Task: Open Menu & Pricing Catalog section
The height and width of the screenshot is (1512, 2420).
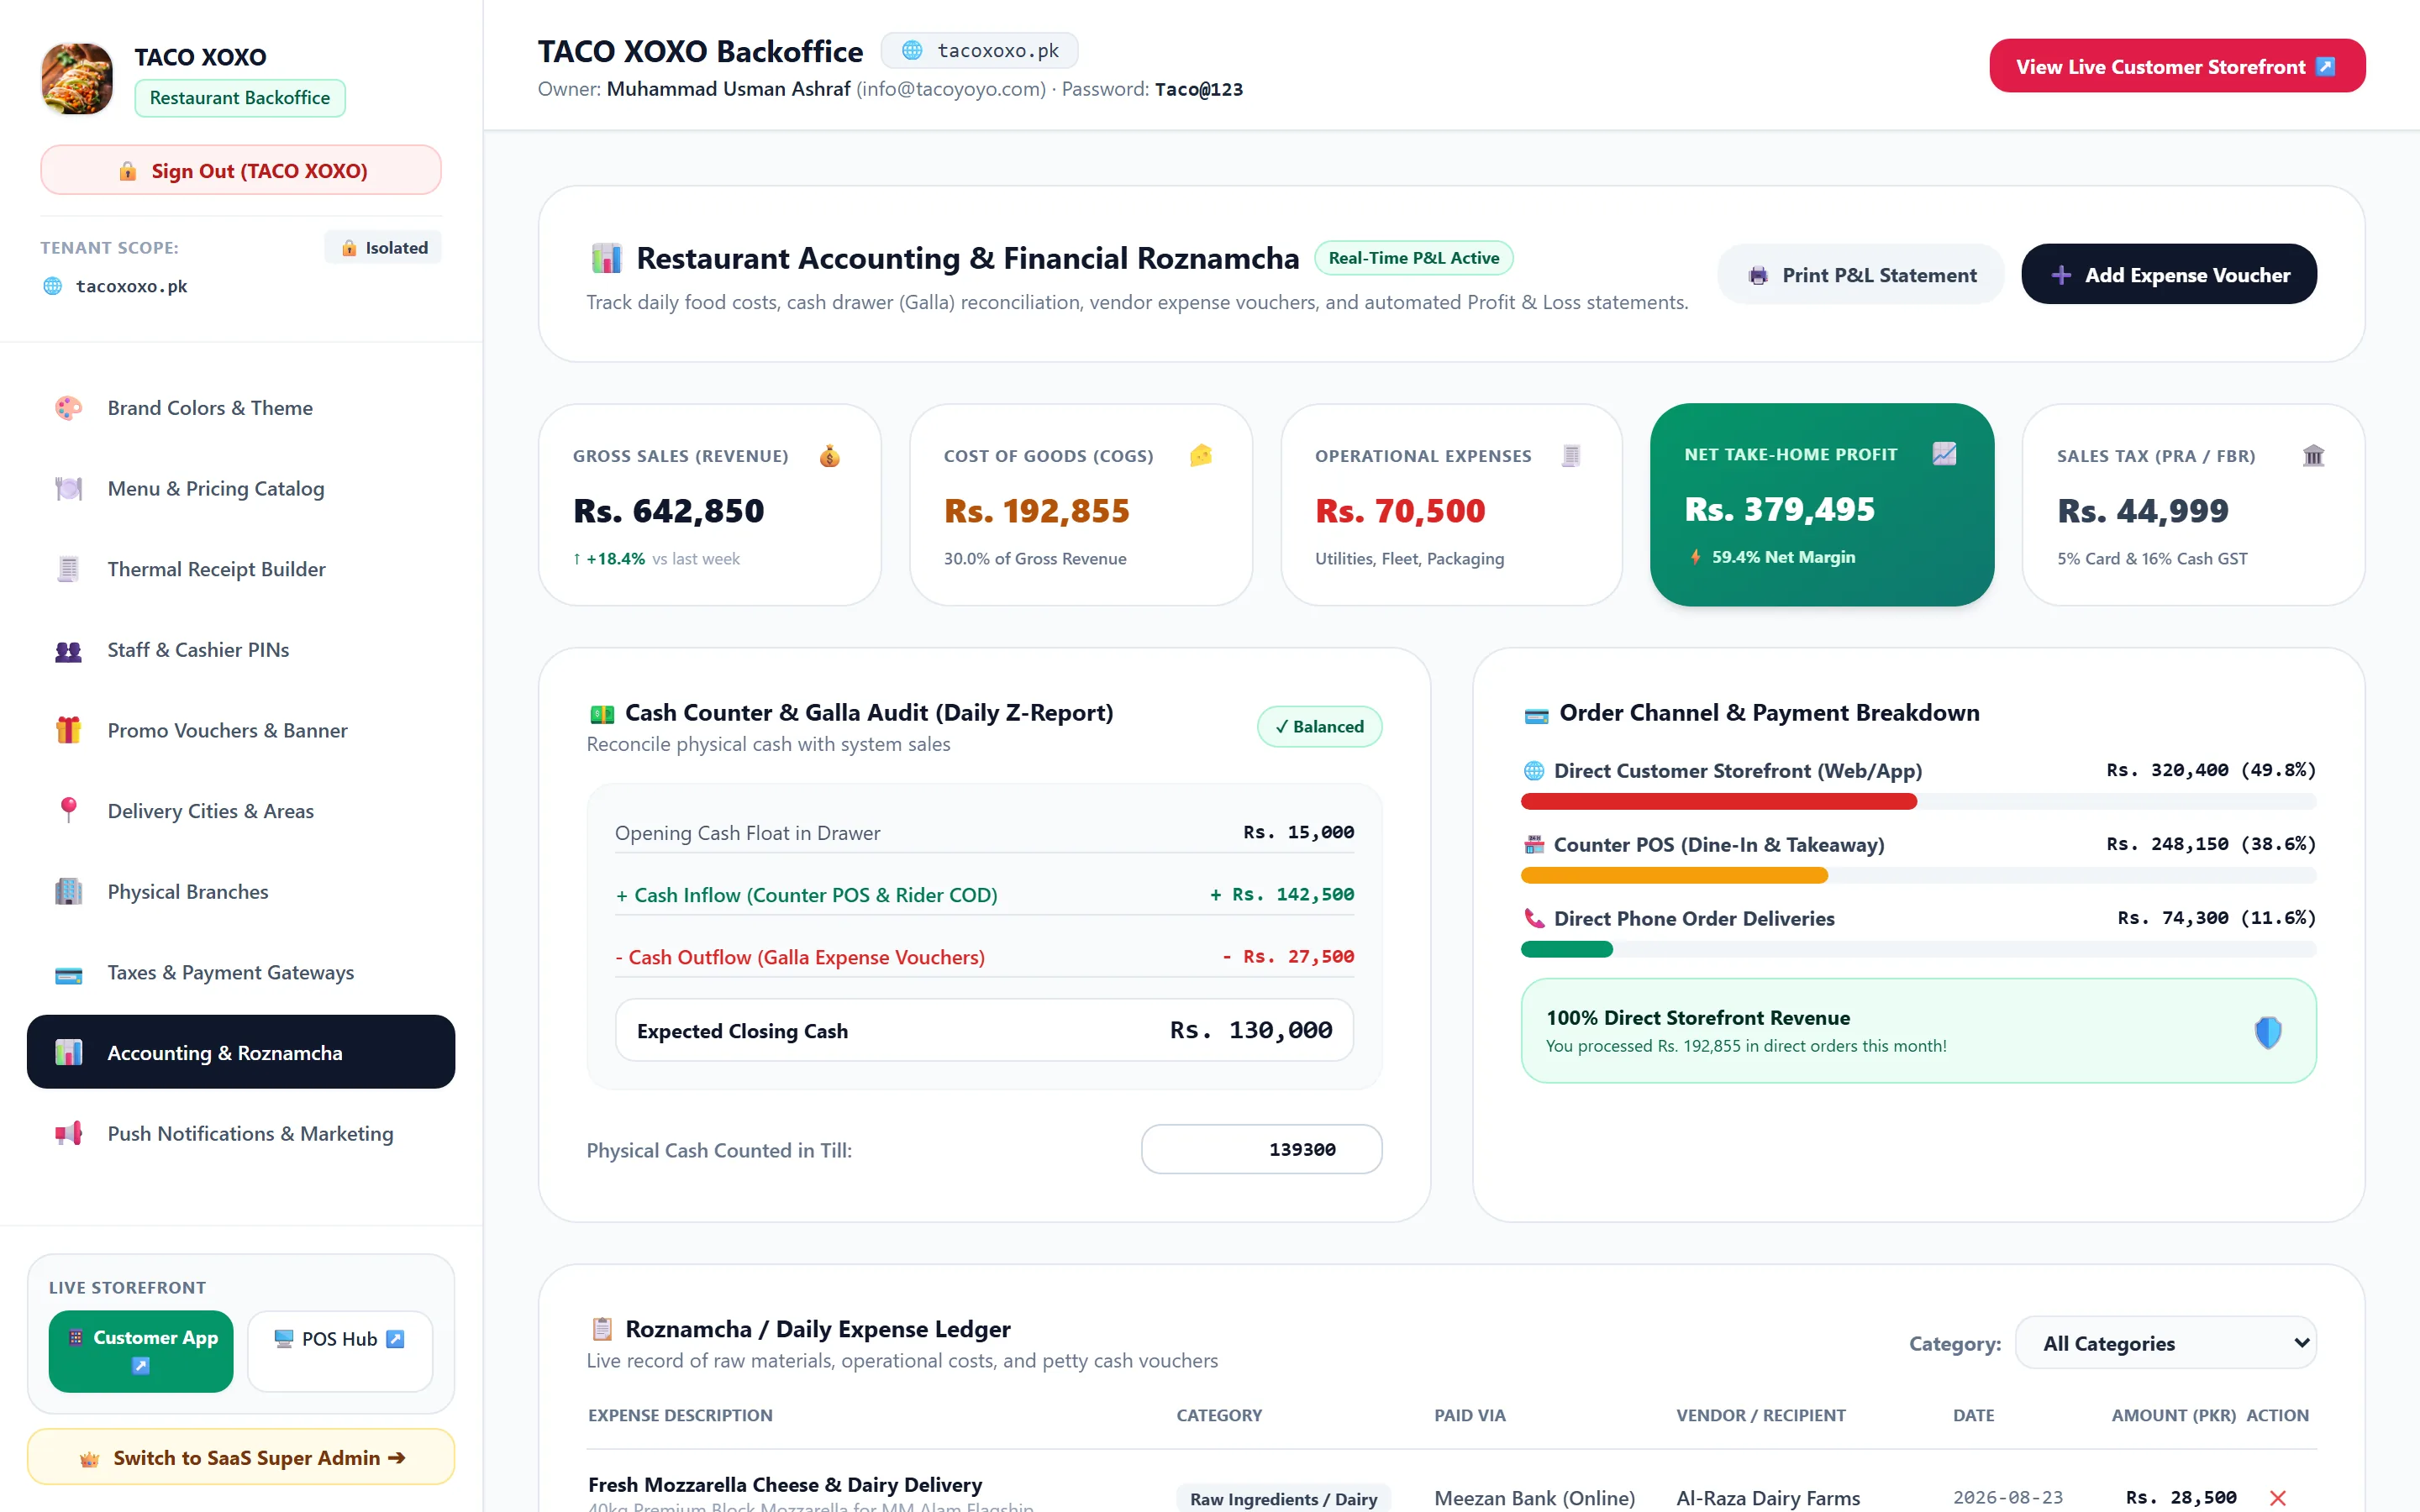Action: point(241,489)
